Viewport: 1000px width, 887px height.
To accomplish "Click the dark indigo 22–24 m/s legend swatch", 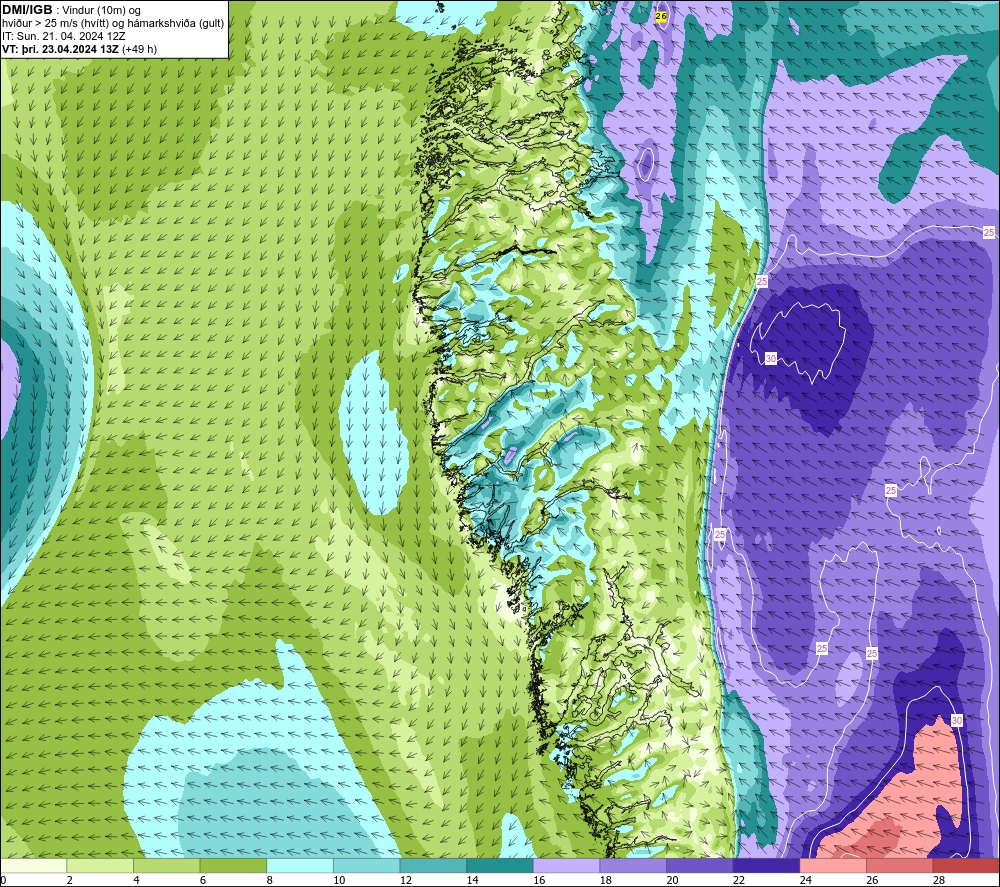I will (767, 865).
